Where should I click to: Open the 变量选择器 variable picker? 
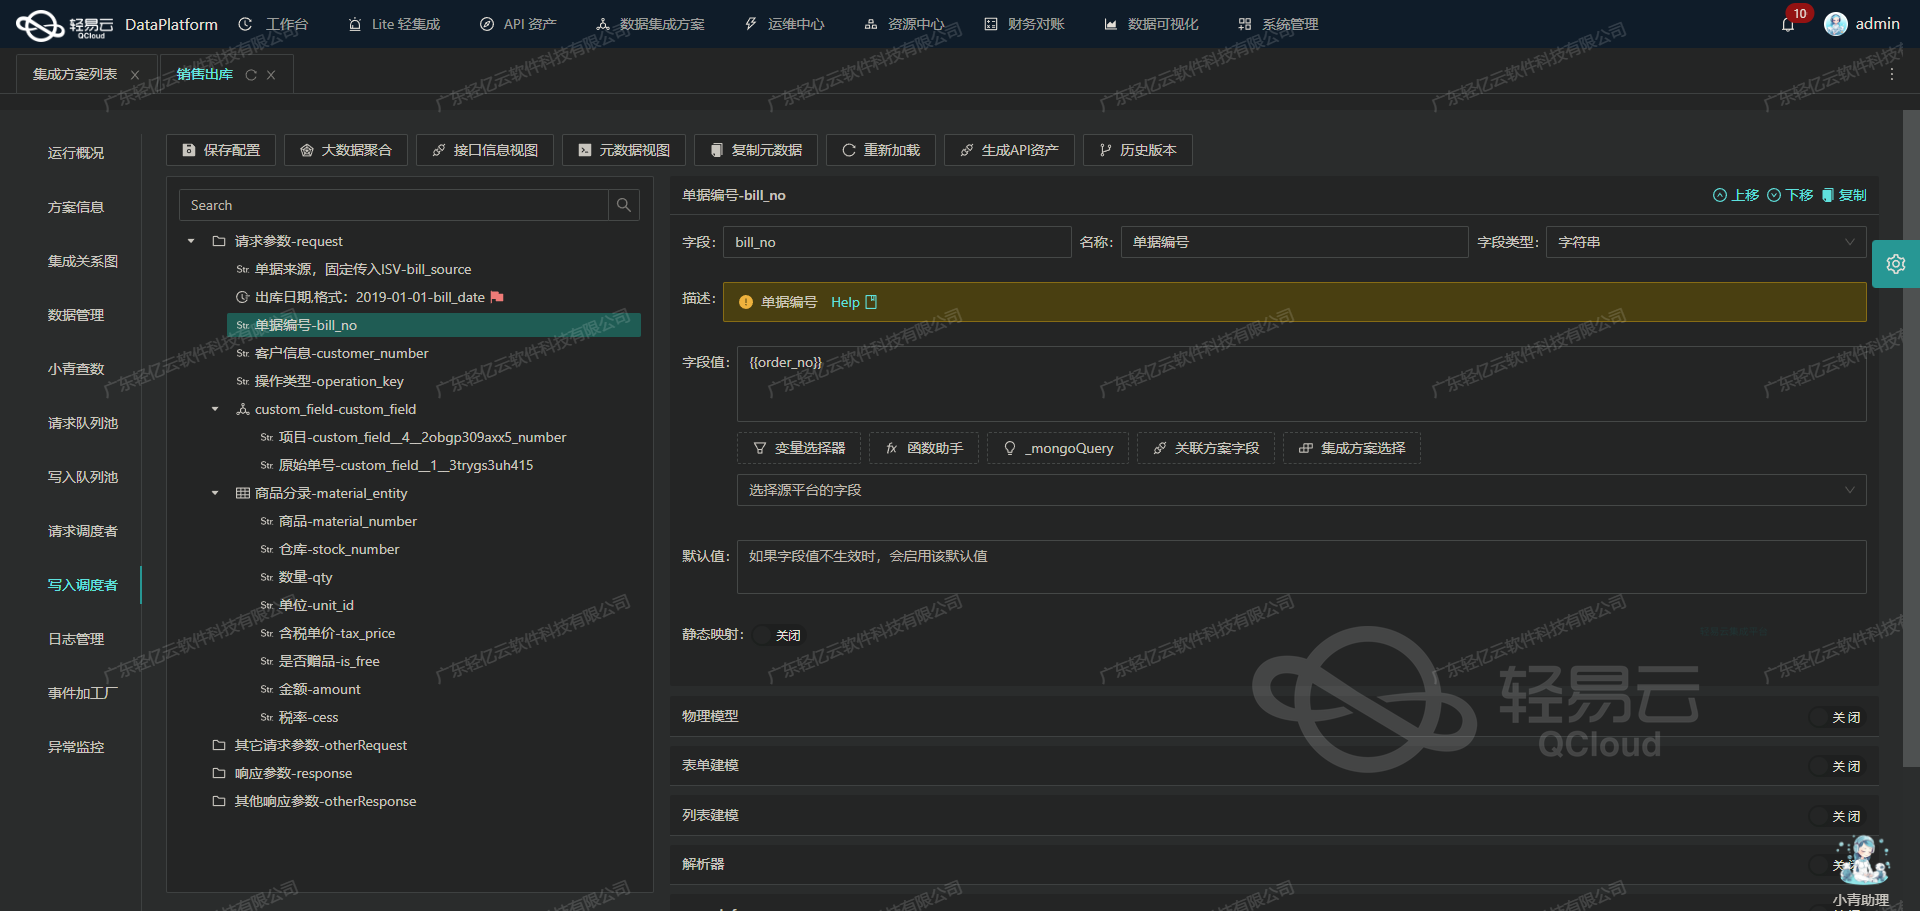(x=799, y=448)
